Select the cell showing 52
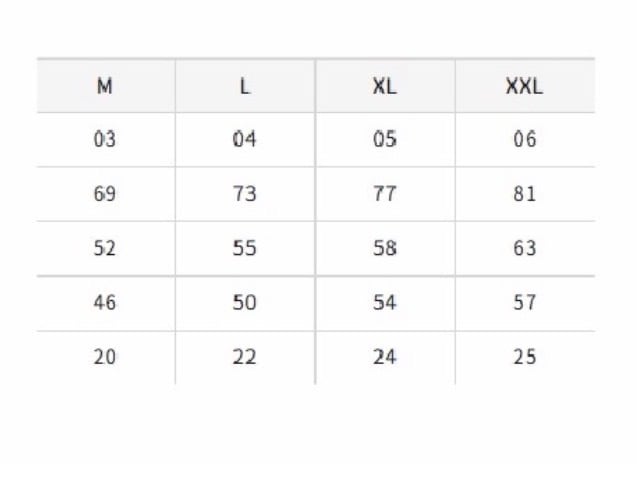Image resolution: width=637 pixels, height=484 pixels. coord(106,249)
